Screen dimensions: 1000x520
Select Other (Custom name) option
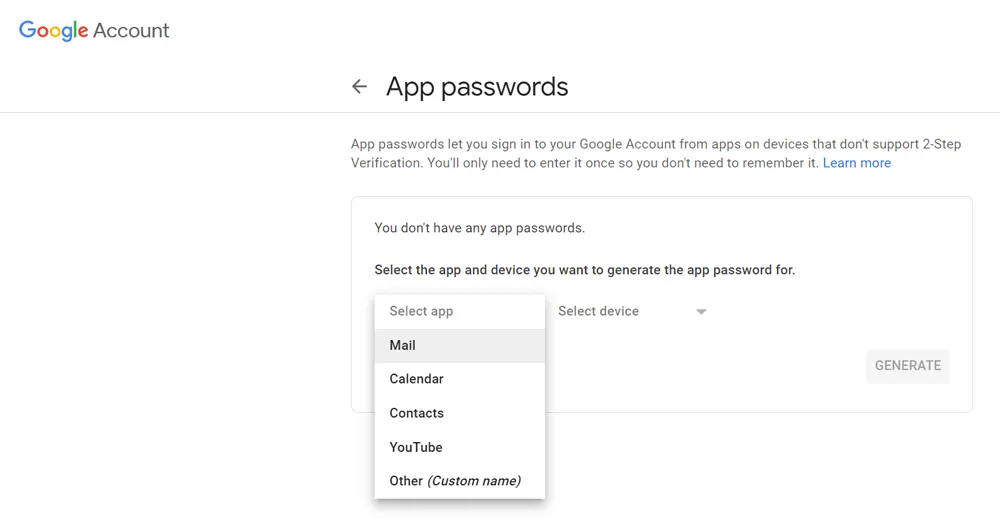(455, 481)
